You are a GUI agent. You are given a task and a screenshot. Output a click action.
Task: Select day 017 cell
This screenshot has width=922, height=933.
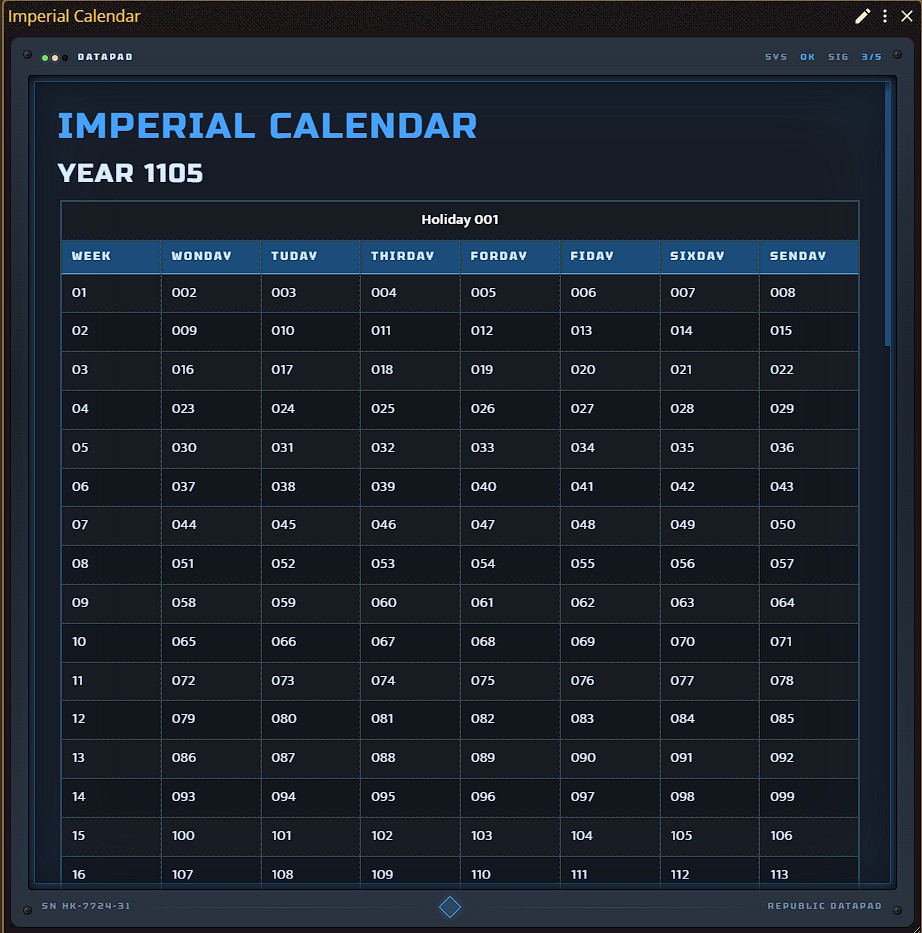coord(311,370)
